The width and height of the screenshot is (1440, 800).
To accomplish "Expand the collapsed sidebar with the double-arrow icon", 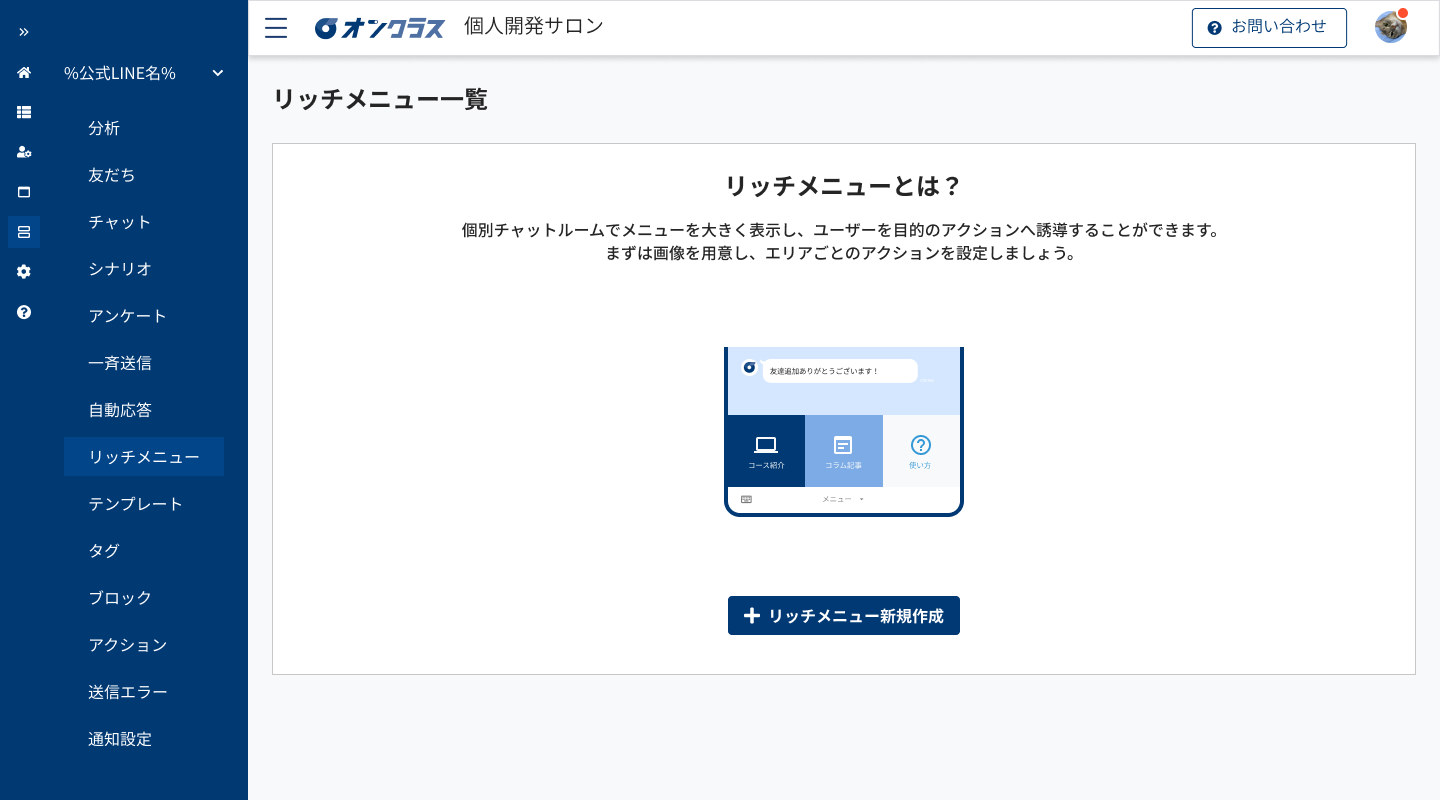I will pos(23,31).
